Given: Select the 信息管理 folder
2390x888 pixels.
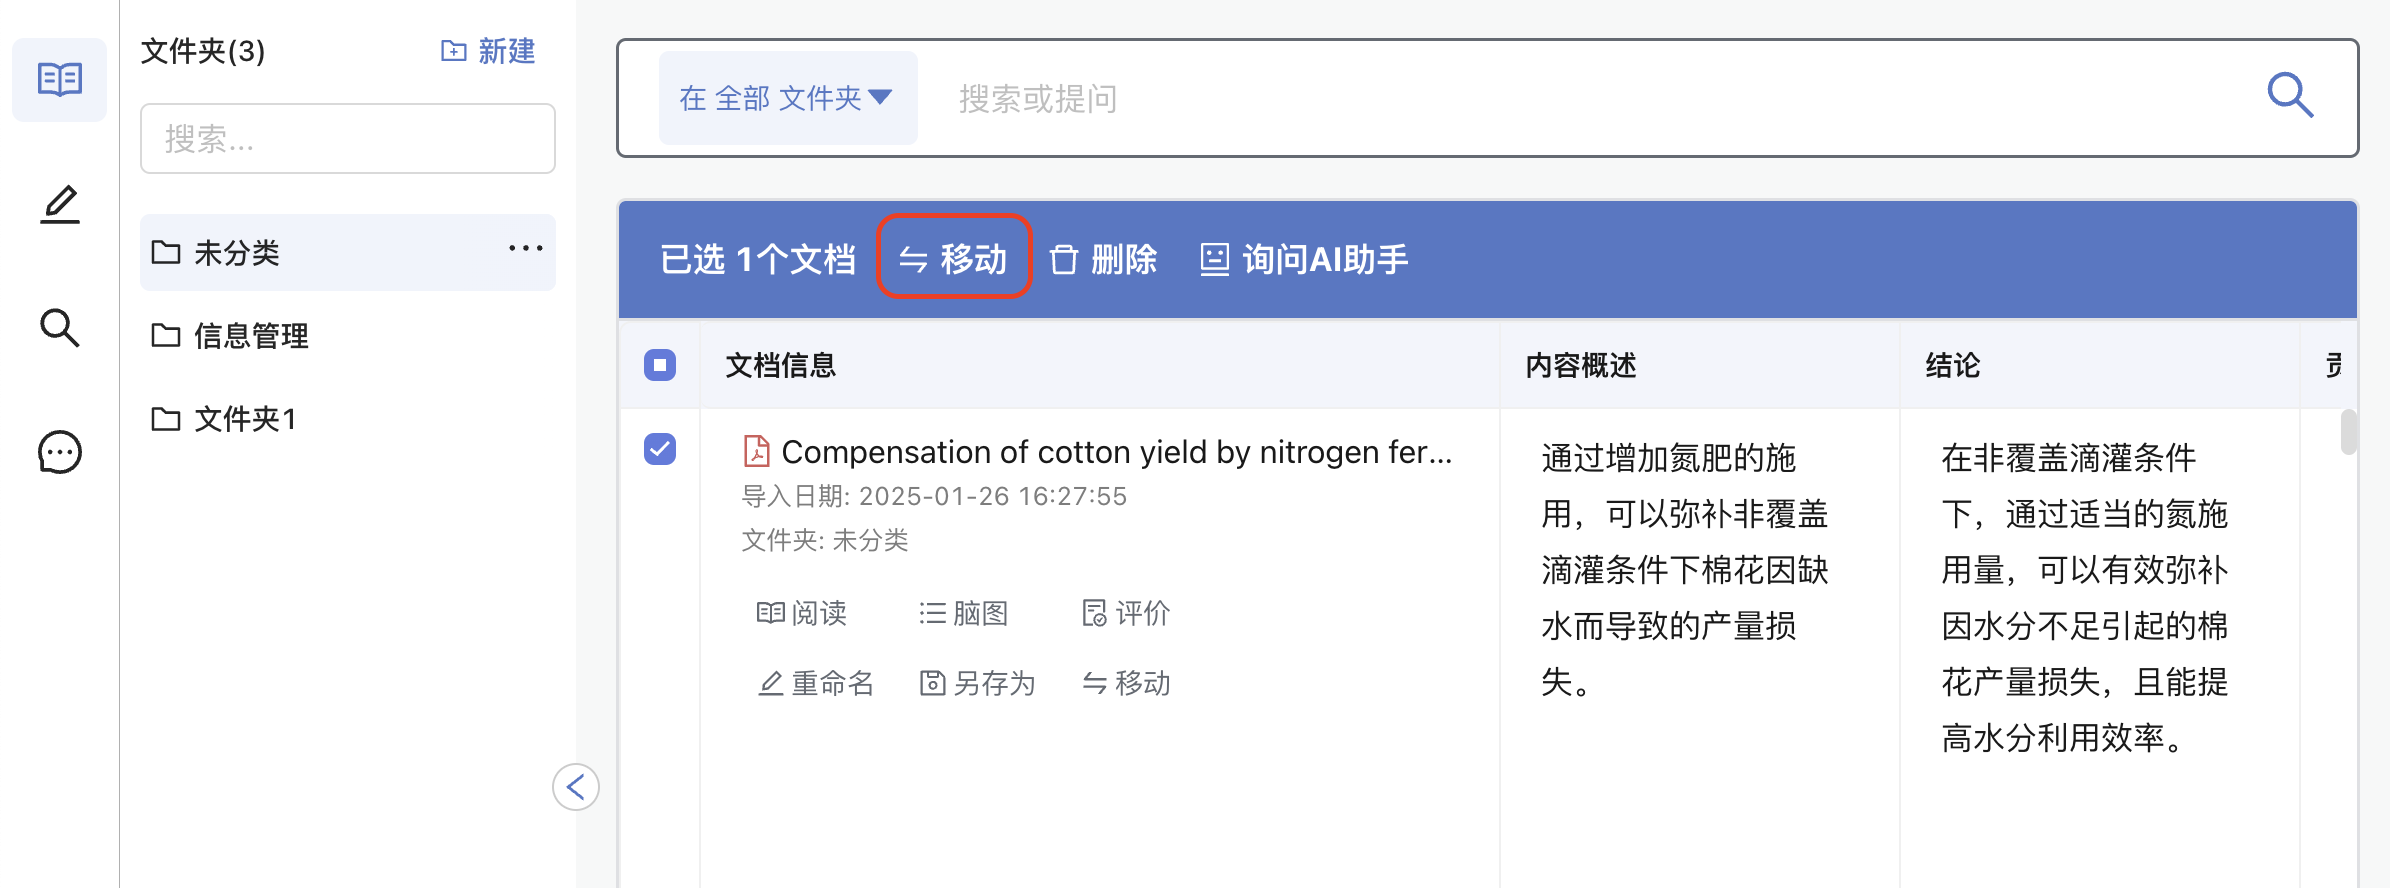Looking at the screenshot, I should pyautogui.click(x=348, y=336).
